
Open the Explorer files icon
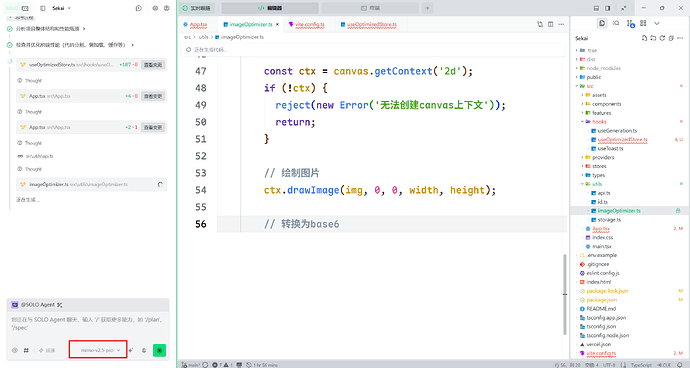(x=602, y=23)
